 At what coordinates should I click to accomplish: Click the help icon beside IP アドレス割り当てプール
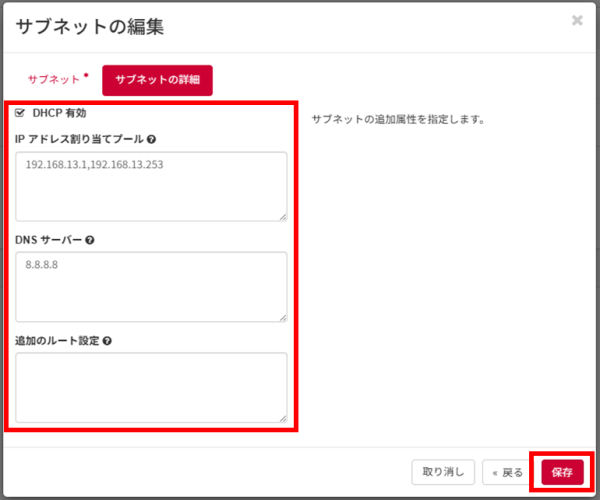151,139
